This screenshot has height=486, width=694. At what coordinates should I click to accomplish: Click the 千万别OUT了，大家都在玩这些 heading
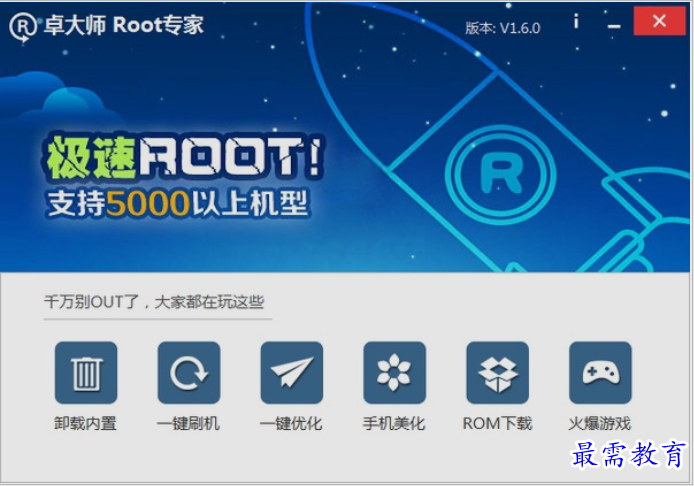pyautogui.click(x=154, y=302)
